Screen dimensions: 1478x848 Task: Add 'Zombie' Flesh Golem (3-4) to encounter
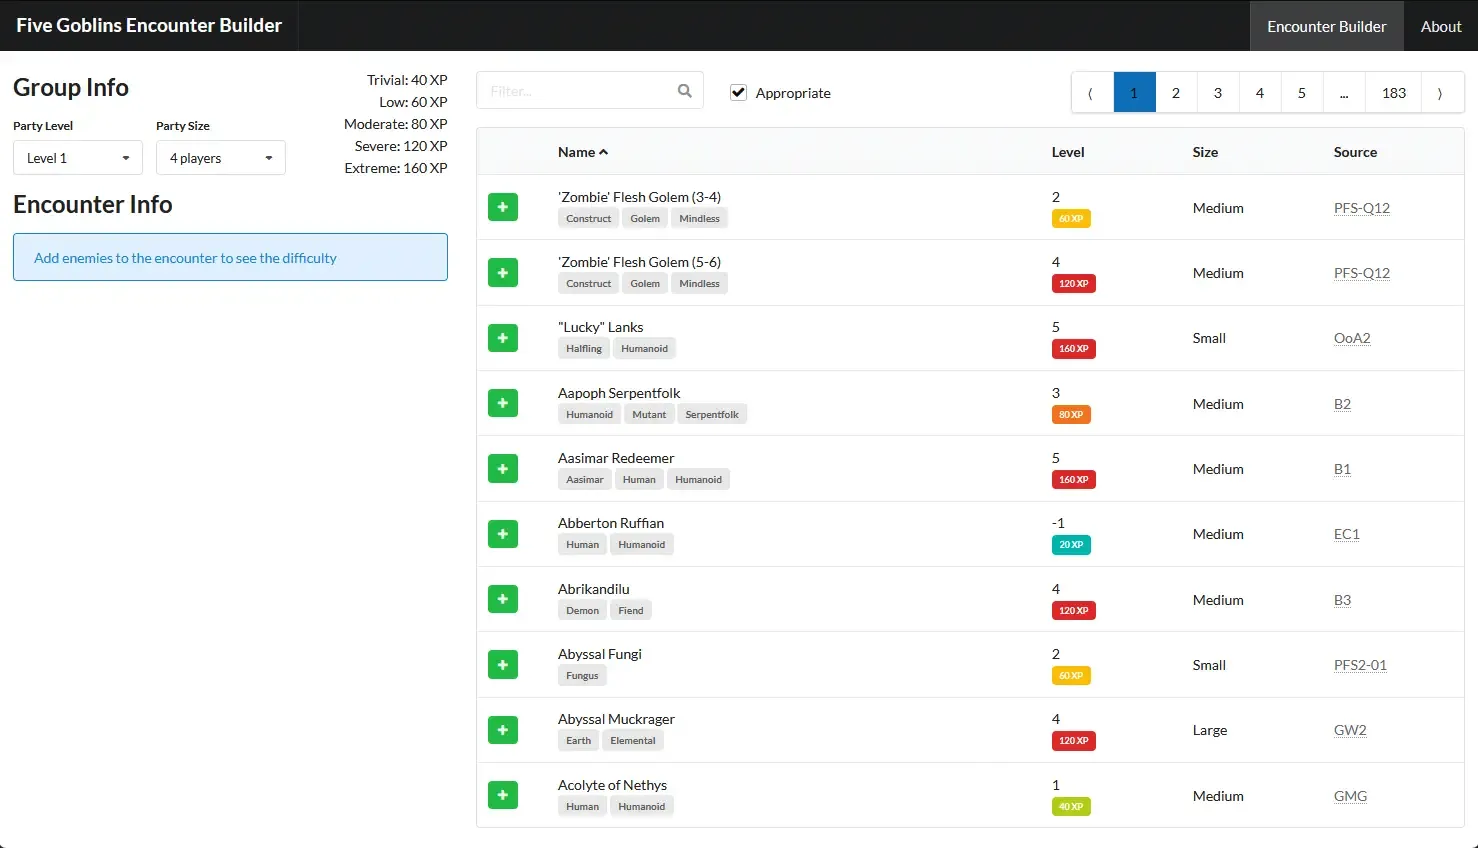pos(503,208)
